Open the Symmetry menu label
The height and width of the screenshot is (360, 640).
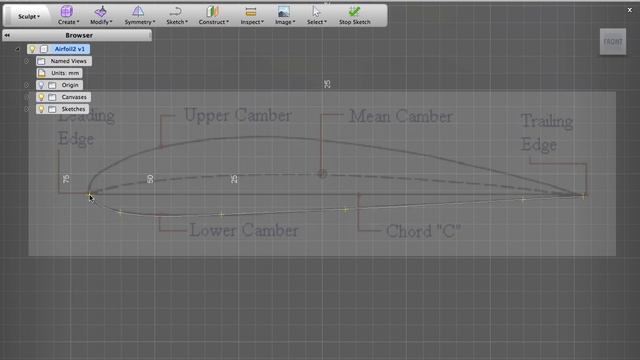click(140, 22)
